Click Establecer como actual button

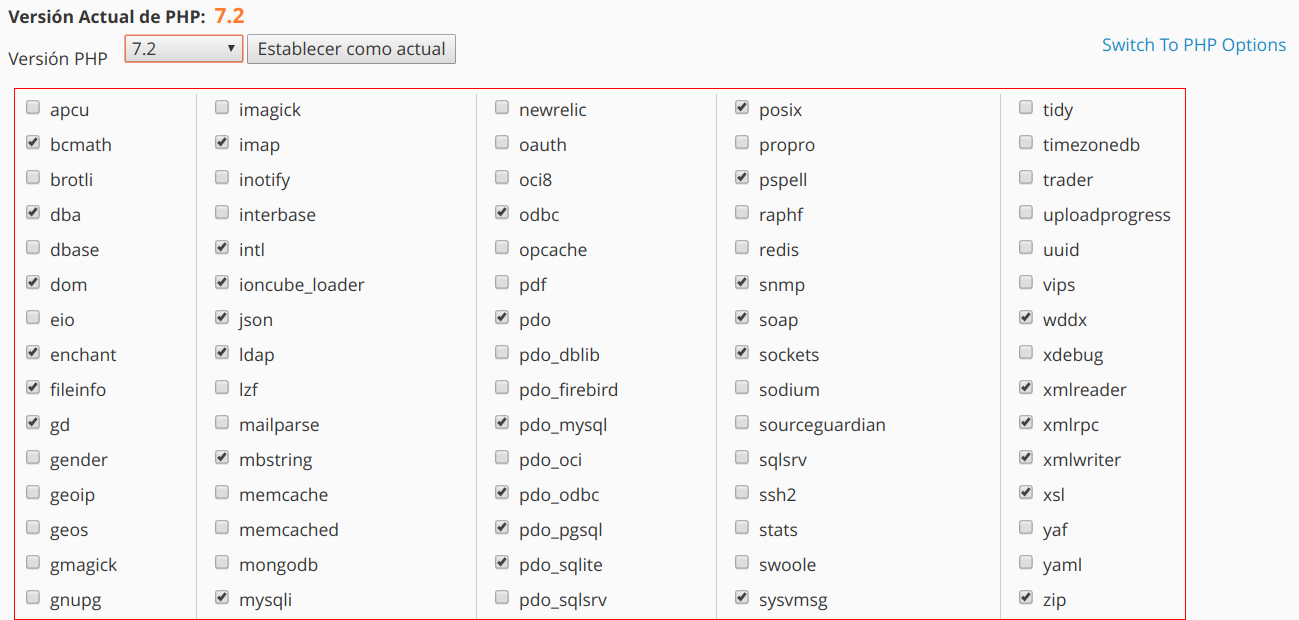tap(351, 49)
